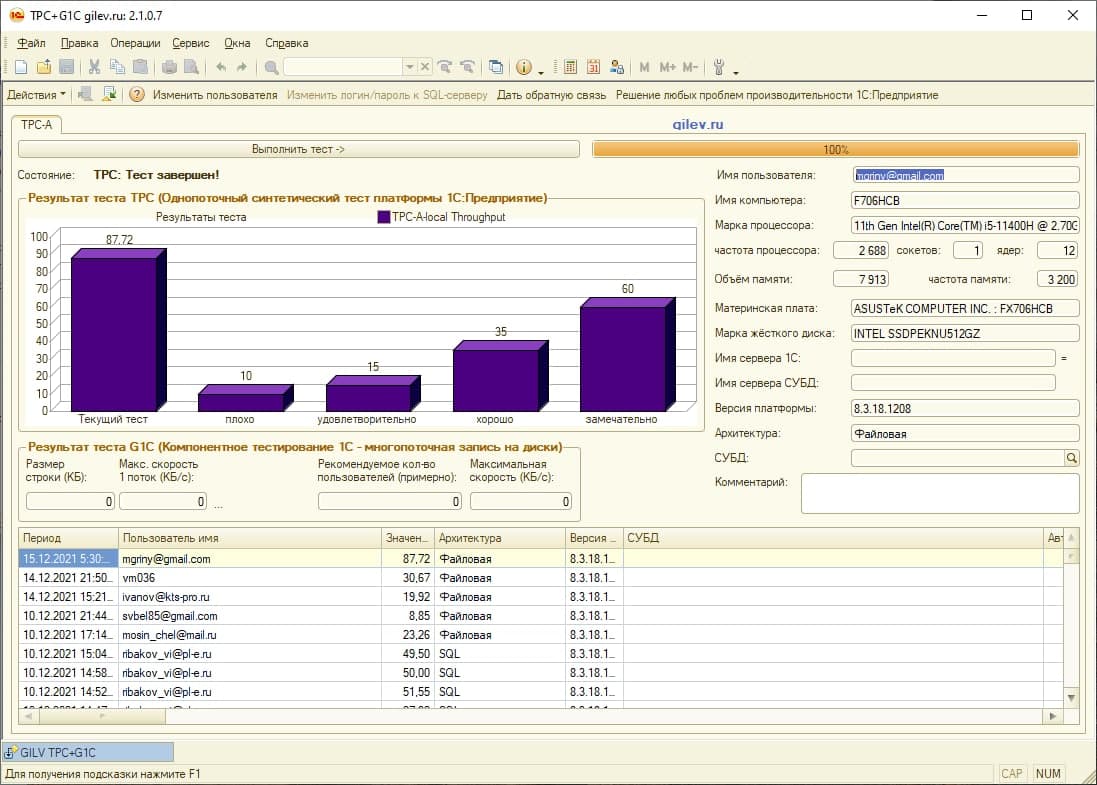Open the Действия dropdown menu
This screenshot has height=785, width=1097.
pos(36,94)
